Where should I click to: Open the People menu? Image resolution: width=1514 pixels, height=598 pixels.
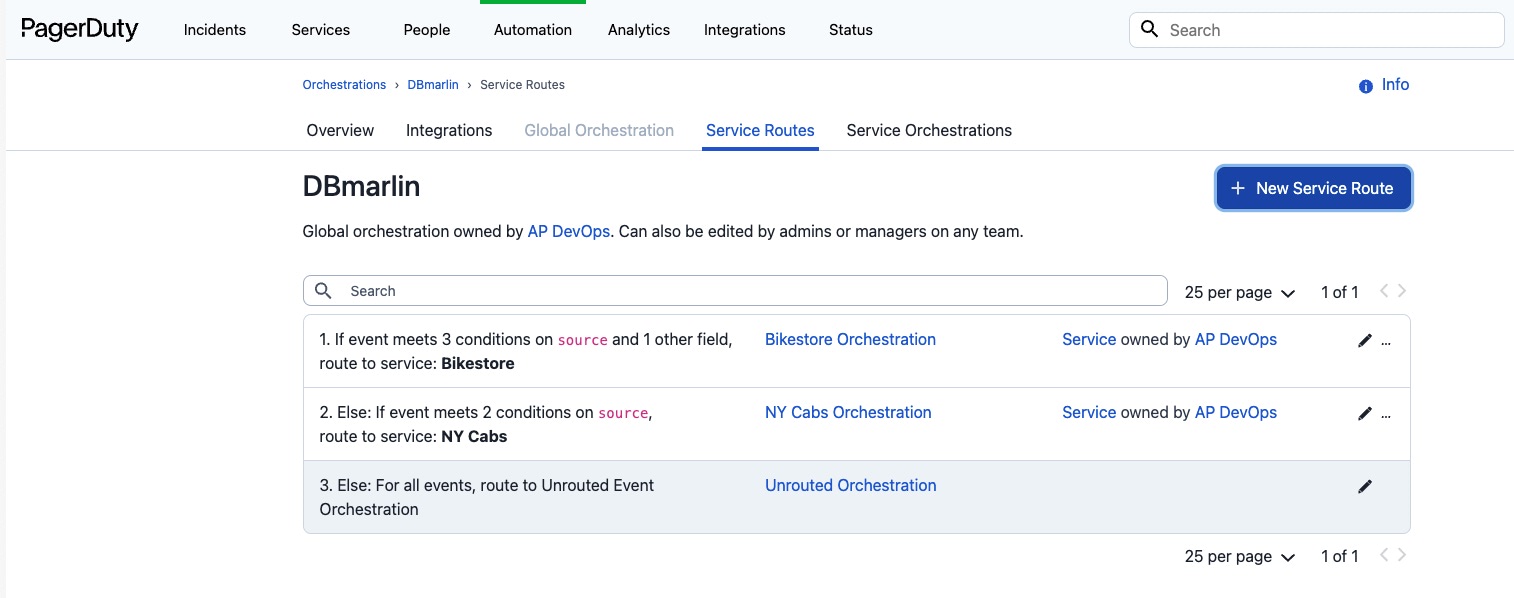(x=427, y=30)
